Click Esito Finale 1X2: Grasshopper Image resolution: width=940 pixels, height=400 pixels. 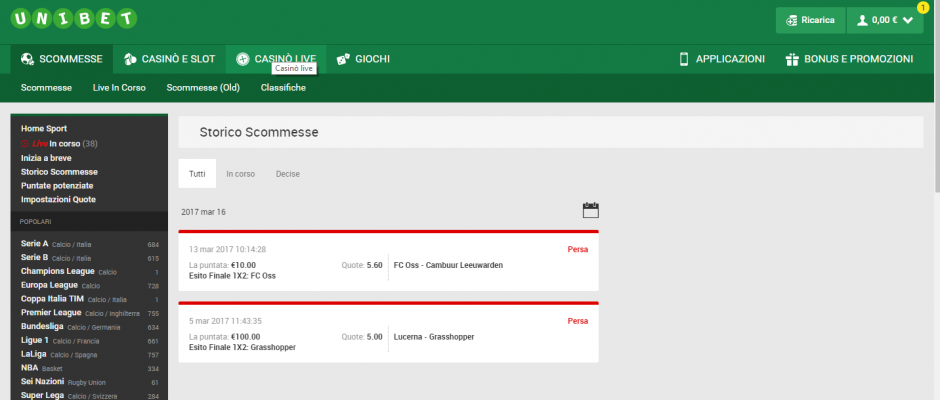[x=242, y=347]
